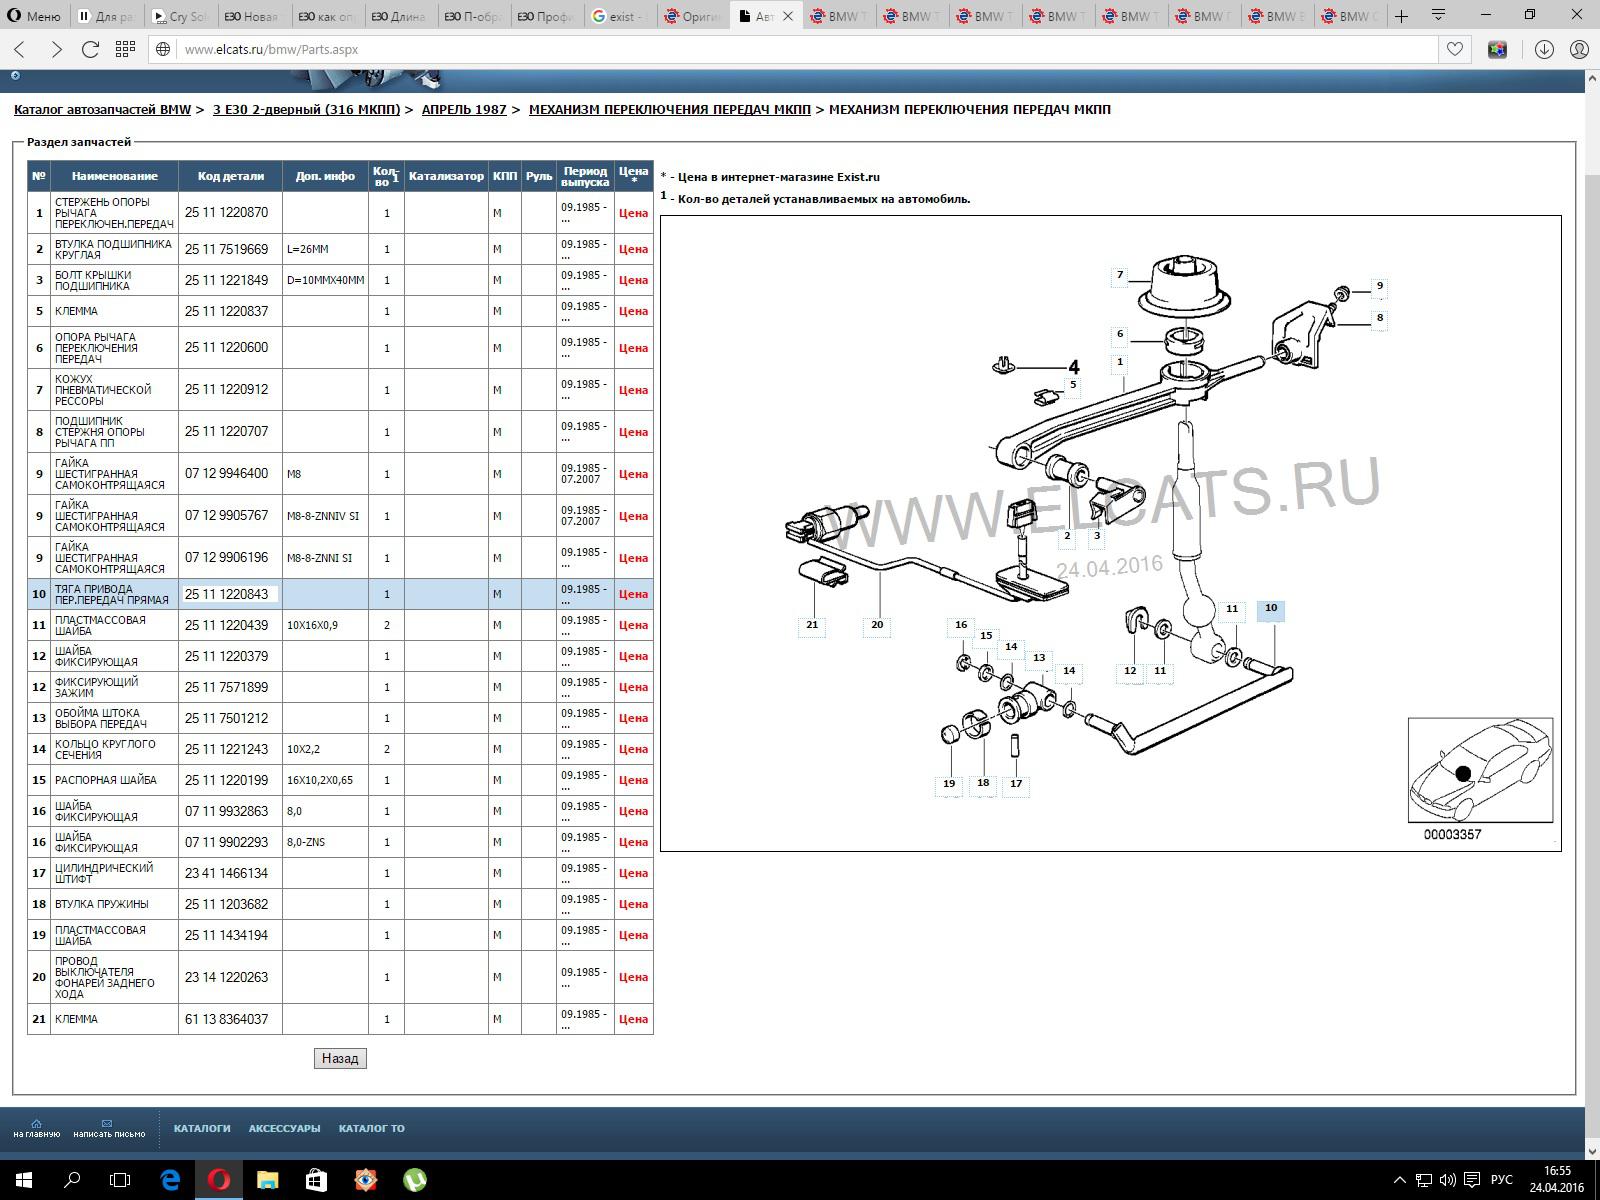Switch to the E30 Новая tab

click(x=253, y=16)
